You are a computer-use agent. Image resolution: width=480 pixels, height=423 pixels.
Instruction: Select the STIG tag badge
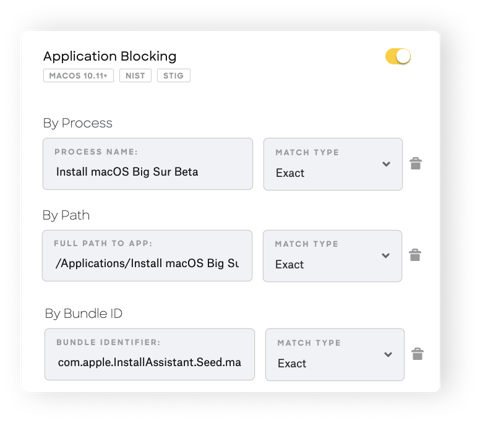[174, 76]
